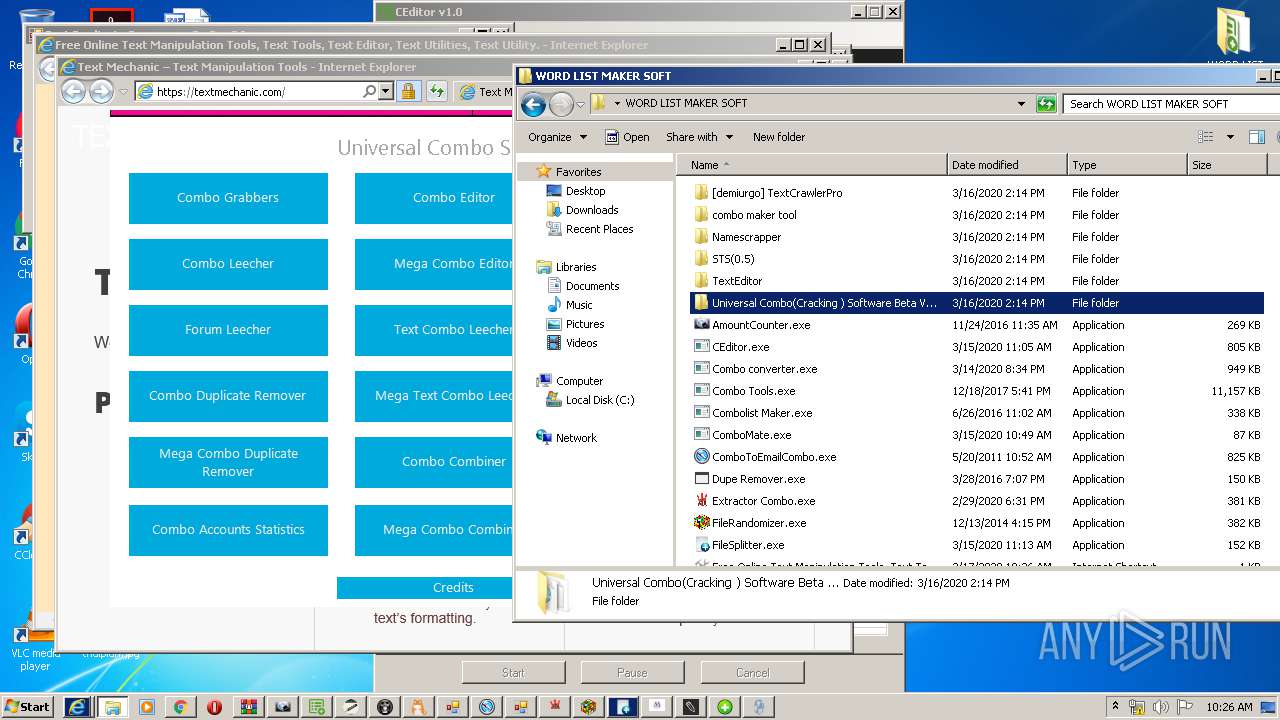Open Downloads under Favorites

[x=592, y=210]
